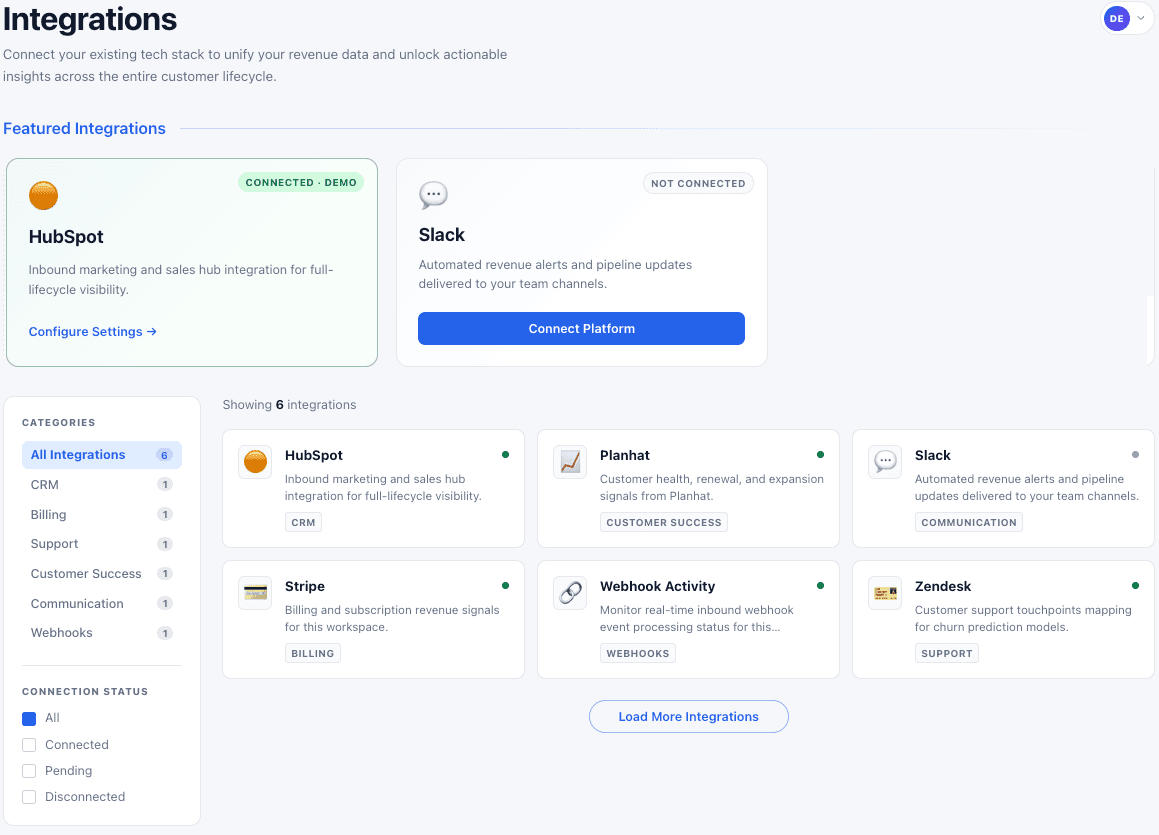Click the green status dot on the Planhat card
Image resolution: width=1159 pixels, height=835 pixels.
click(x=820, y=454)
